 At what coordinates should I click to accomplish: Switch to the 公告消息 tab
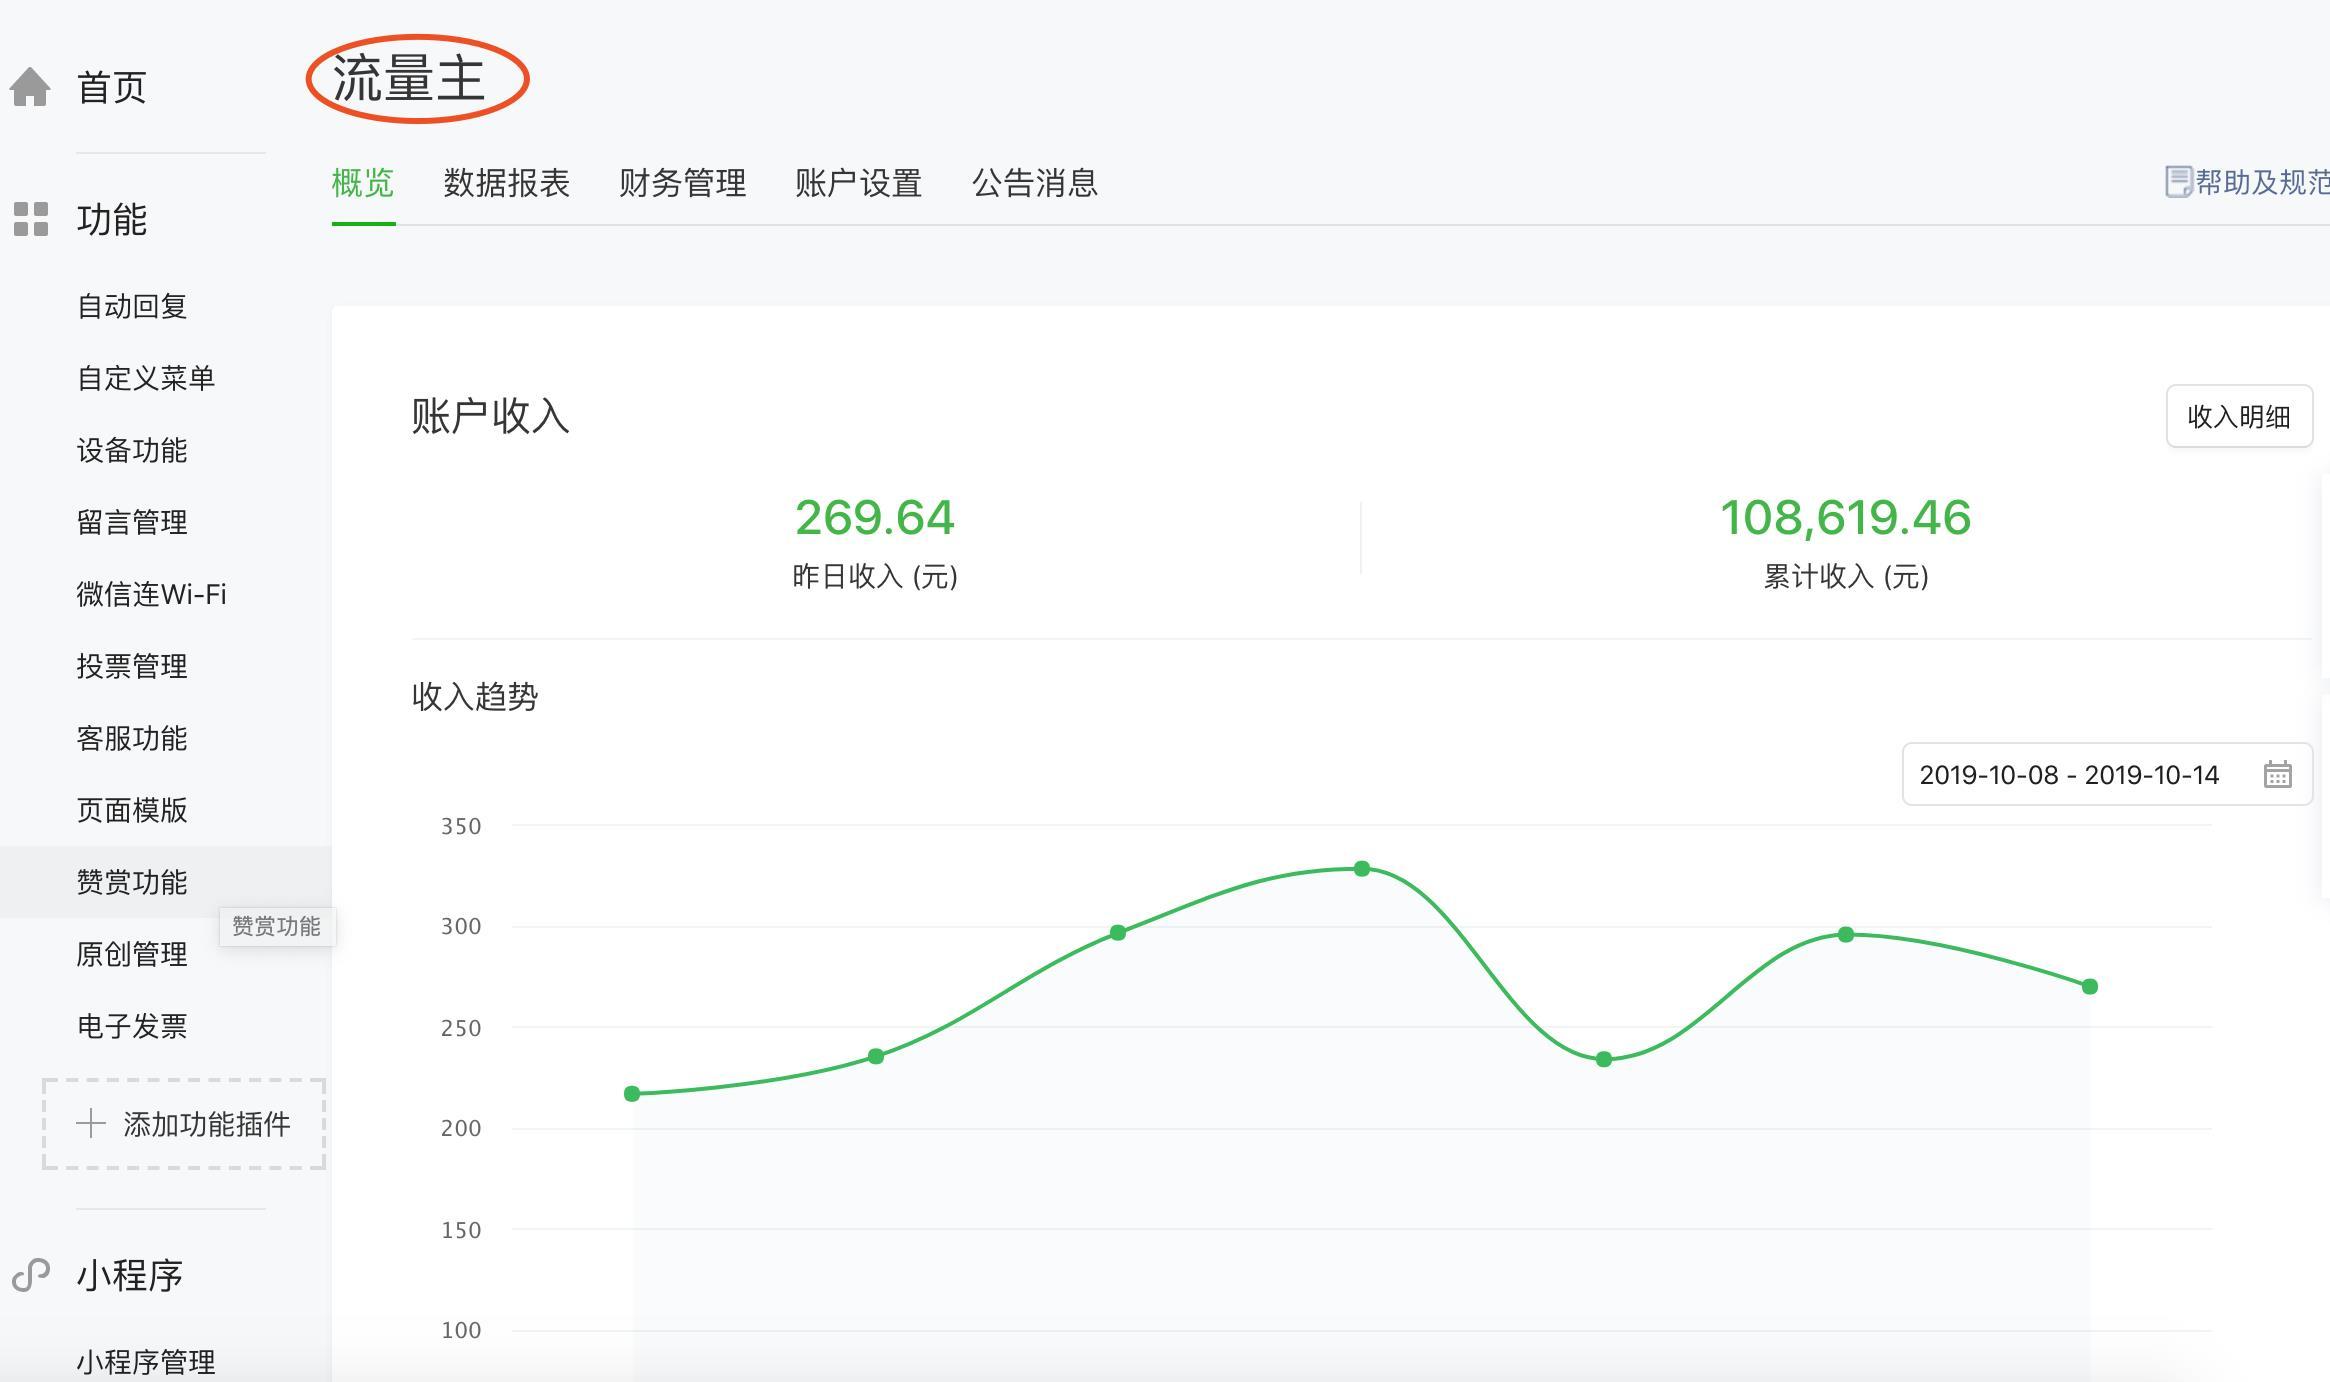point(1035,183)
